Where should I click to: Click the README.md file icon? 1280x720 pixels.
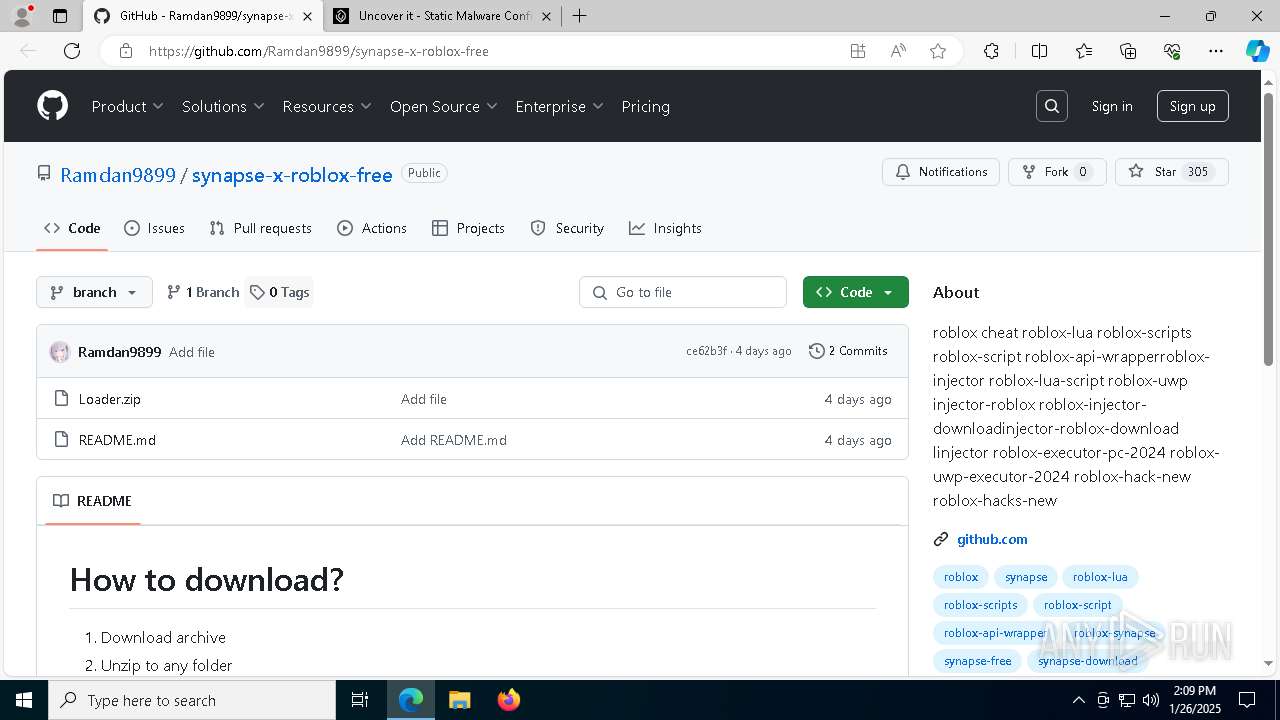coord(61,439)
